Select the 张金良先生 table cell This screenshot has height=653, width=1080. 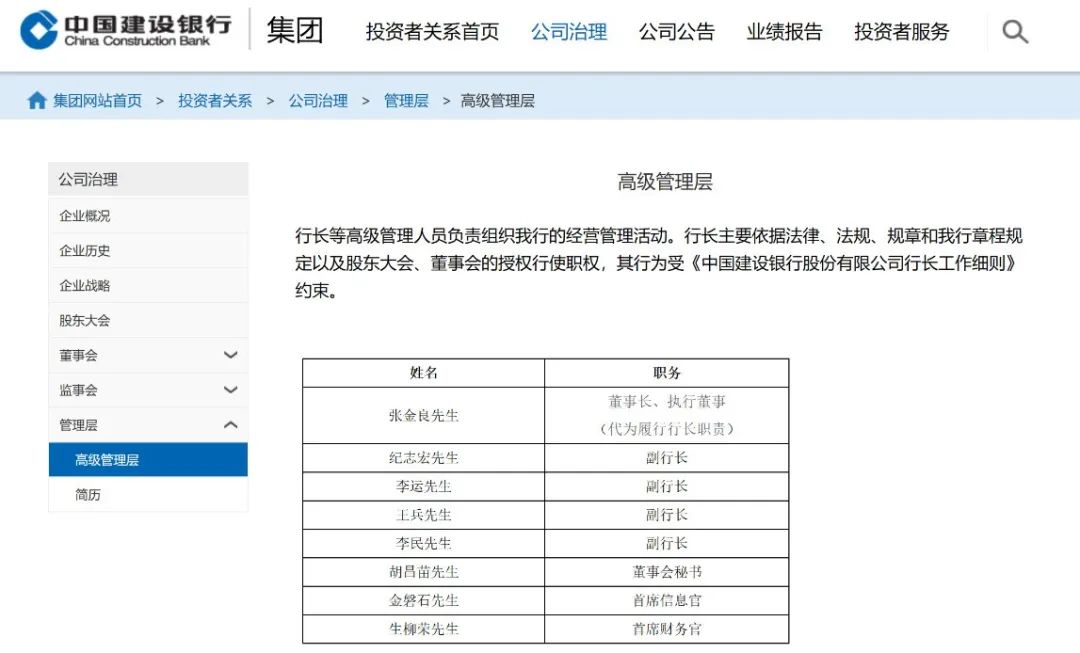(424, 415)
